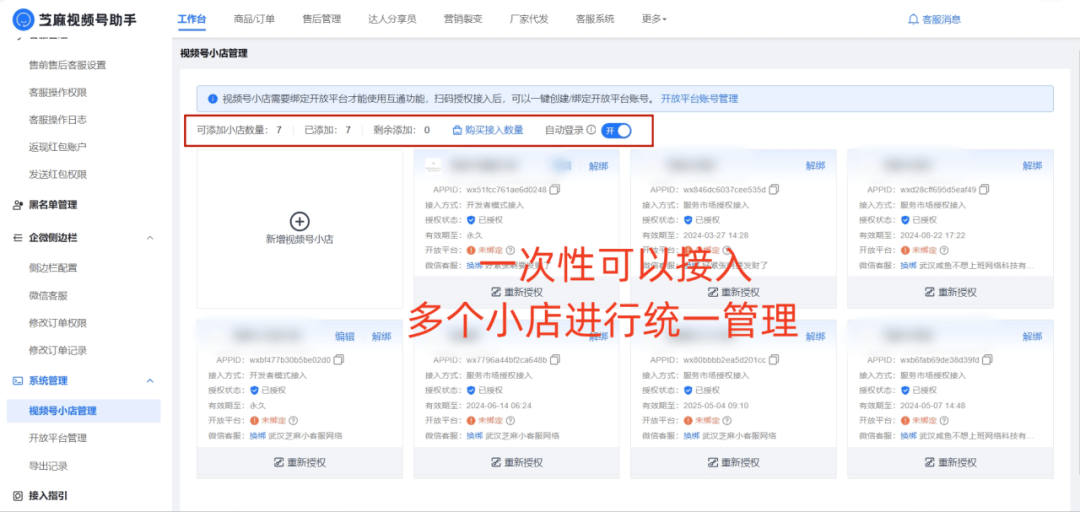This screenshot has width=1080, height=512.
Task: Click 重新授权 on the wxbf477b30b5be02d0 card
Action: pyautogui.click(x=299, y=462)
